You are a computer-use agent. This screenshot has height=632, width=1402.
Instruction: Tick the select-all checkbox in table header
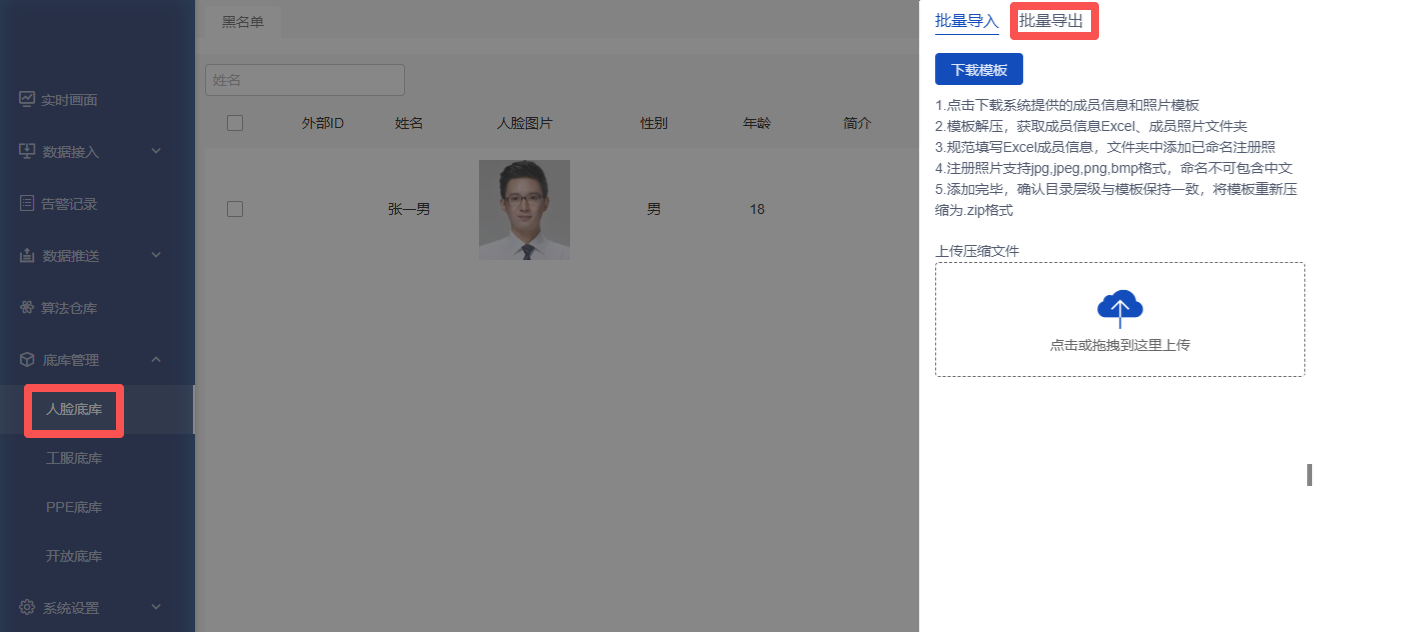pyautogui.click(x=235, y=123)
